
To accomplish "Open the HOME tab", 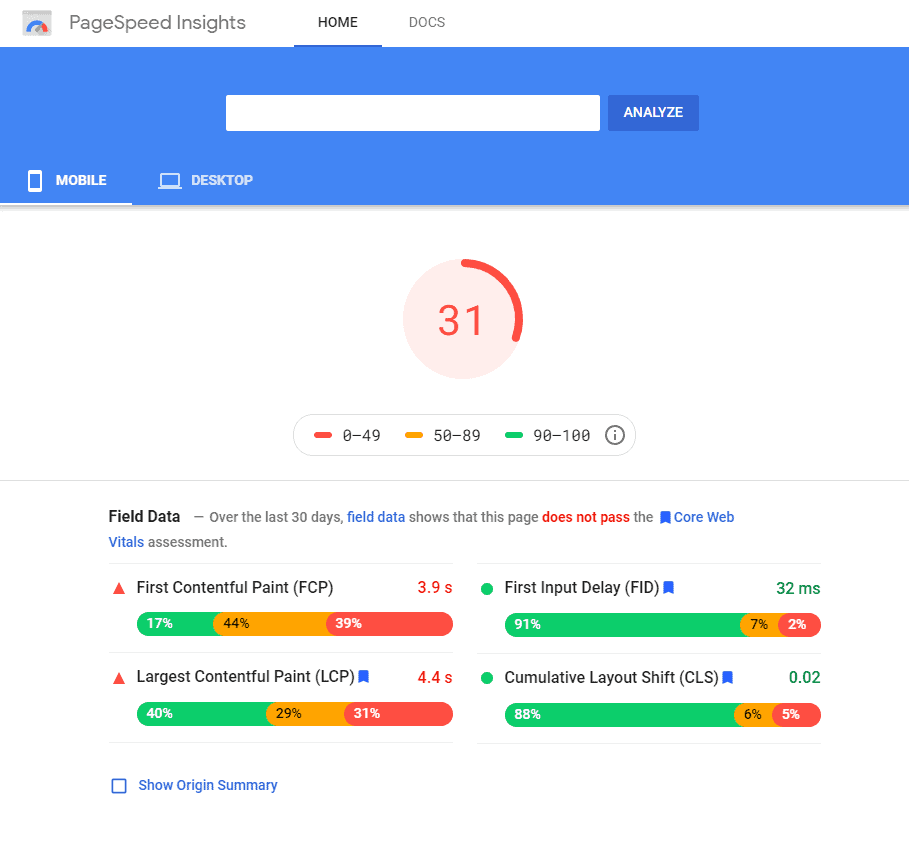I will [337, 23].
